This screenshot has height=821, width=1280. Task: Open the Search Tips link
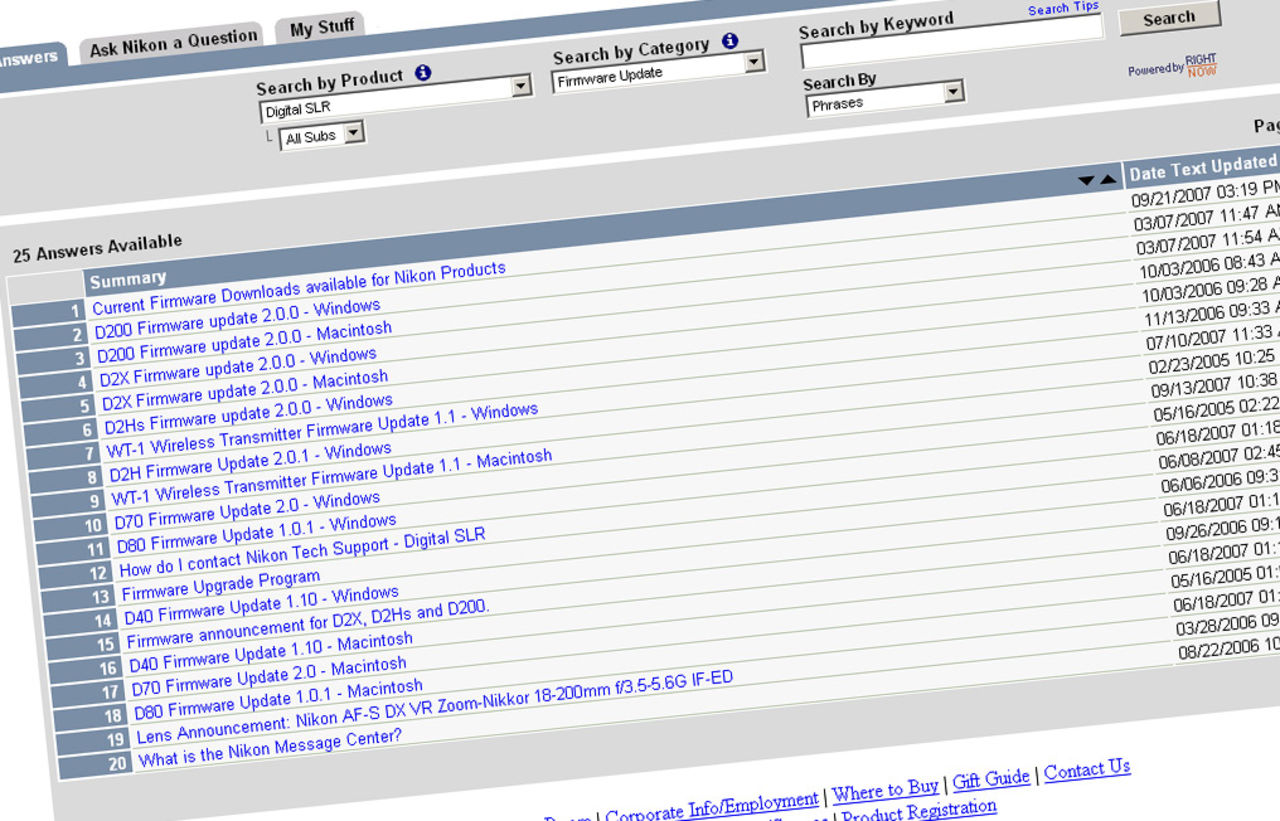(1063, 9)
